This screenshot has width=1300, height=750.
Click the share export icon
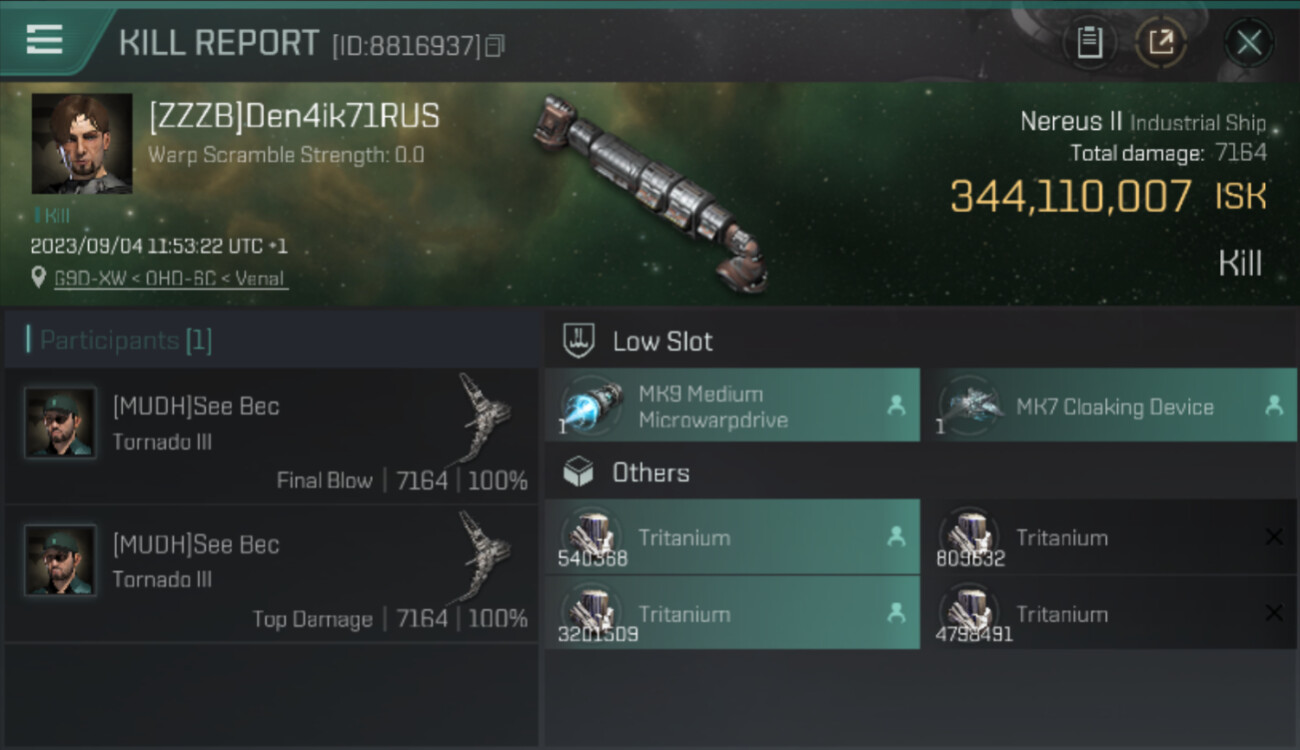pyautogui.click(x=1161, y=42)
